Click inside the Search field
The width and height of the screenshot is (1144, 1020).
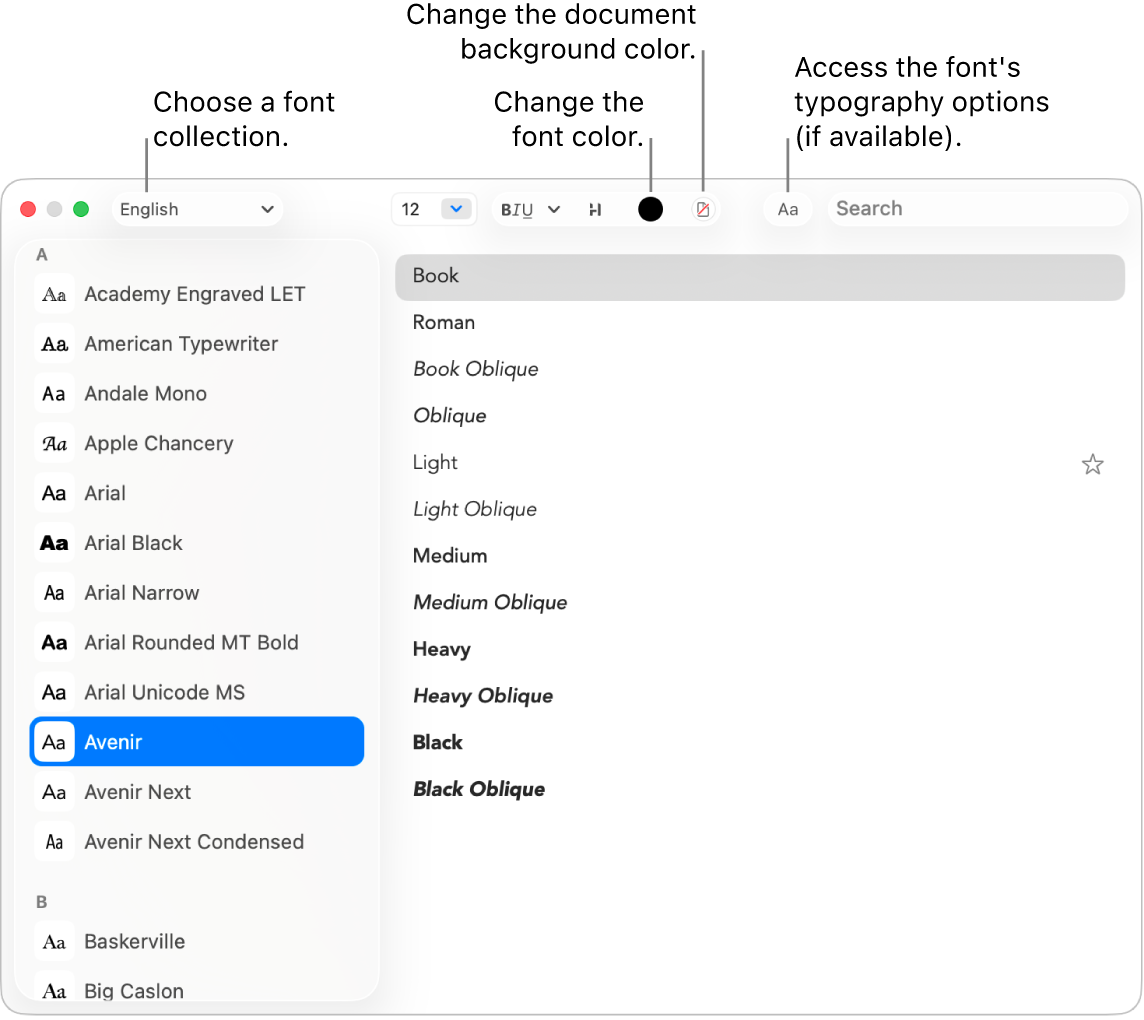click(978, 208)
